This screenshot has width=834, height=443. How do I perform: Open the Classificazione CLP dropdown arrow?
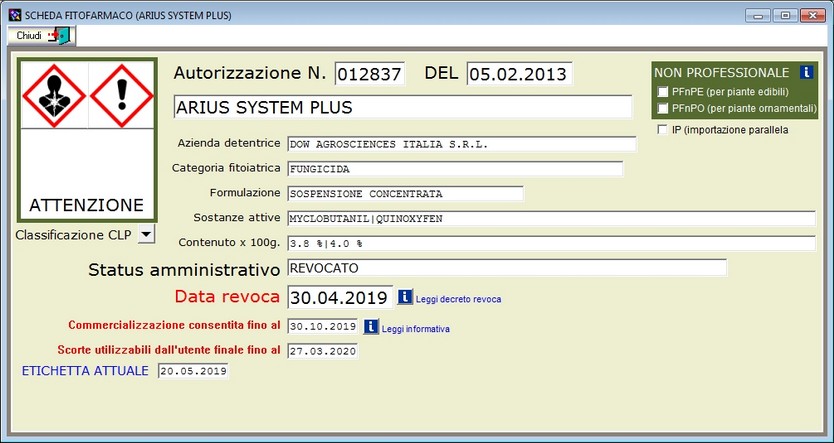click(146, 234)
